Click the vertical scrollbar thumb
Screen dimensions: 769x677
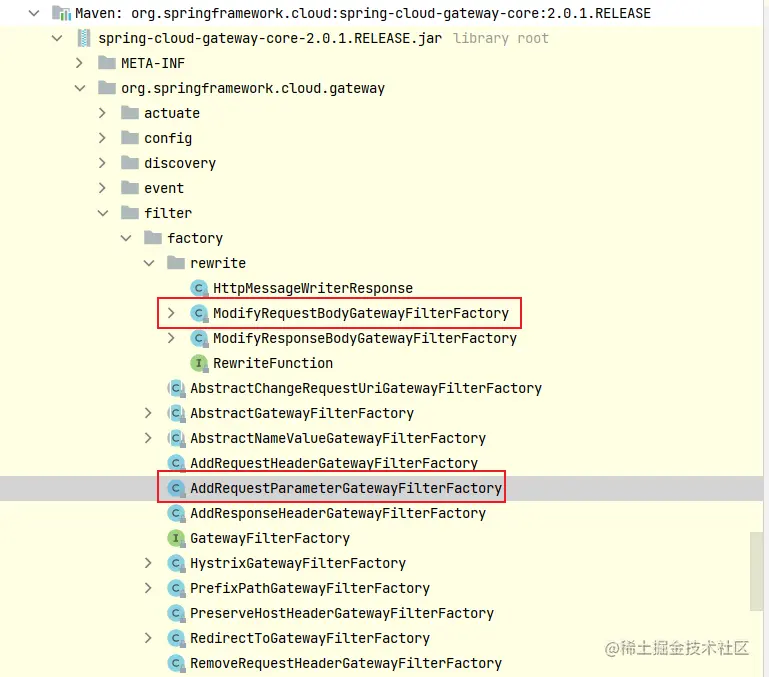(x=757, y=572)
